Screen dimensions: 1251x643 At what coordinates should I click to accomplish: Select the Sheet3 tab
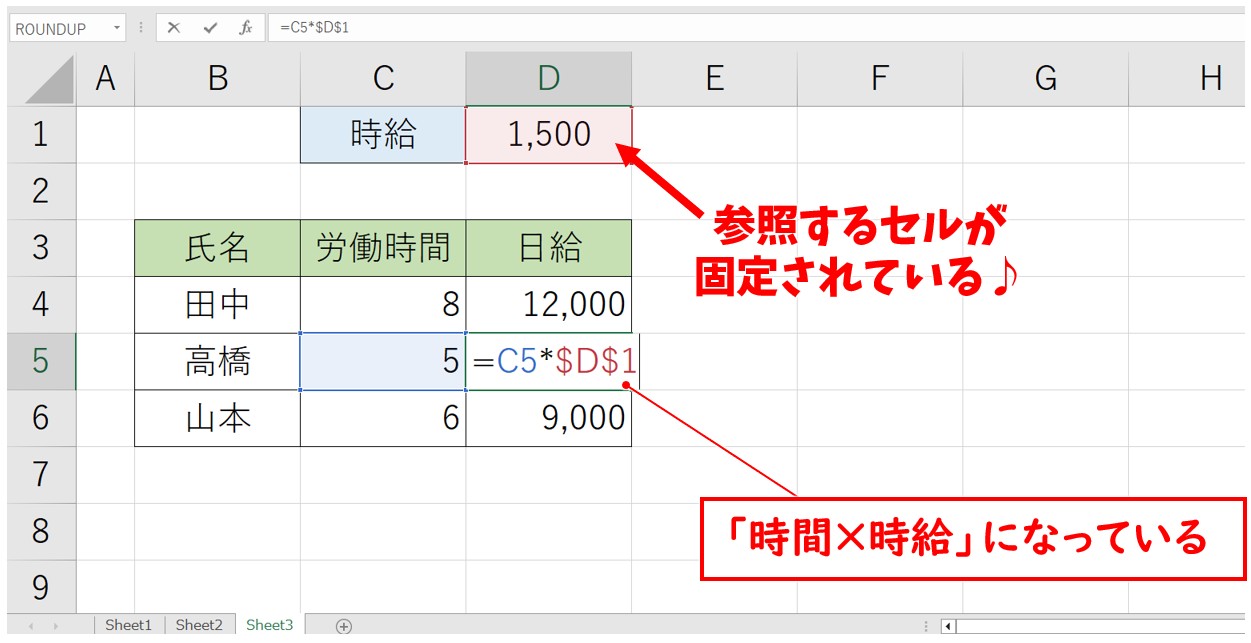(270, 625)
